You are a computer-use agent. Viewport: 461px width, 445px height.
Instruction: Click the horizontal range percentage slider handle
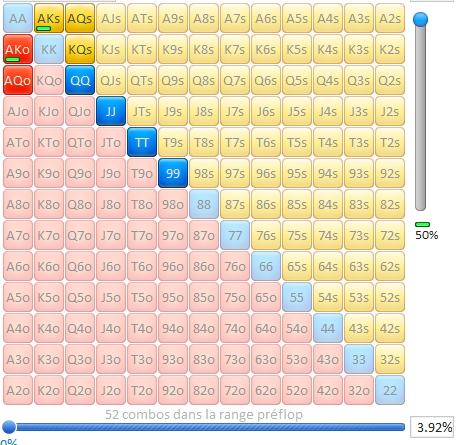click(x=9, y=427)
